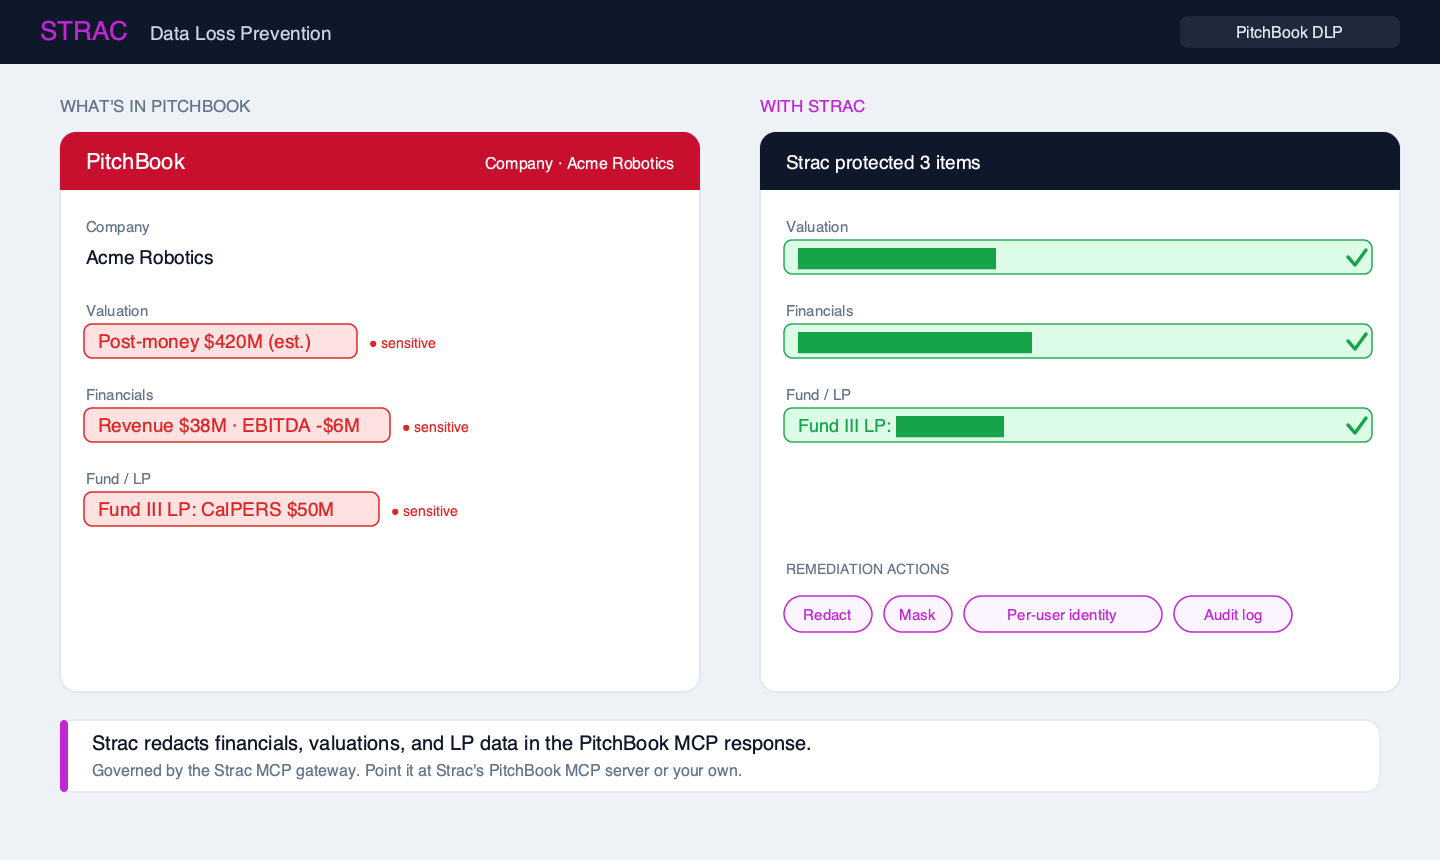Click the Revenue $38M · EBITDA -$6M field

pyautogui.click(x=237, y=425)
